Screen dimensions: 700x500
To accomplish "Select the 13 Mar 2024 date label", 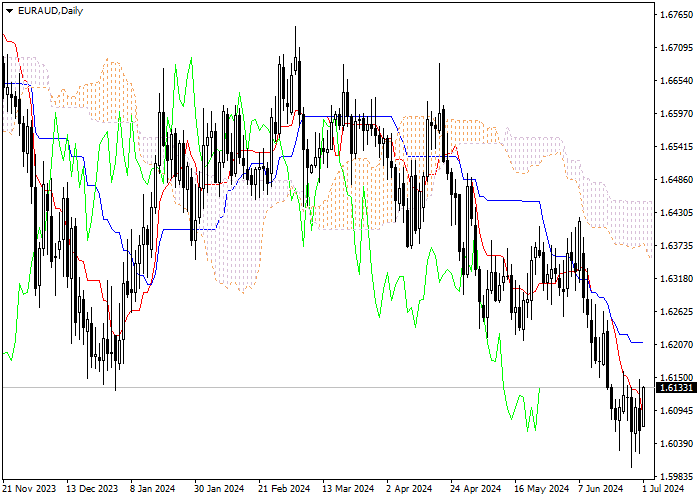I will click(348, 489).
